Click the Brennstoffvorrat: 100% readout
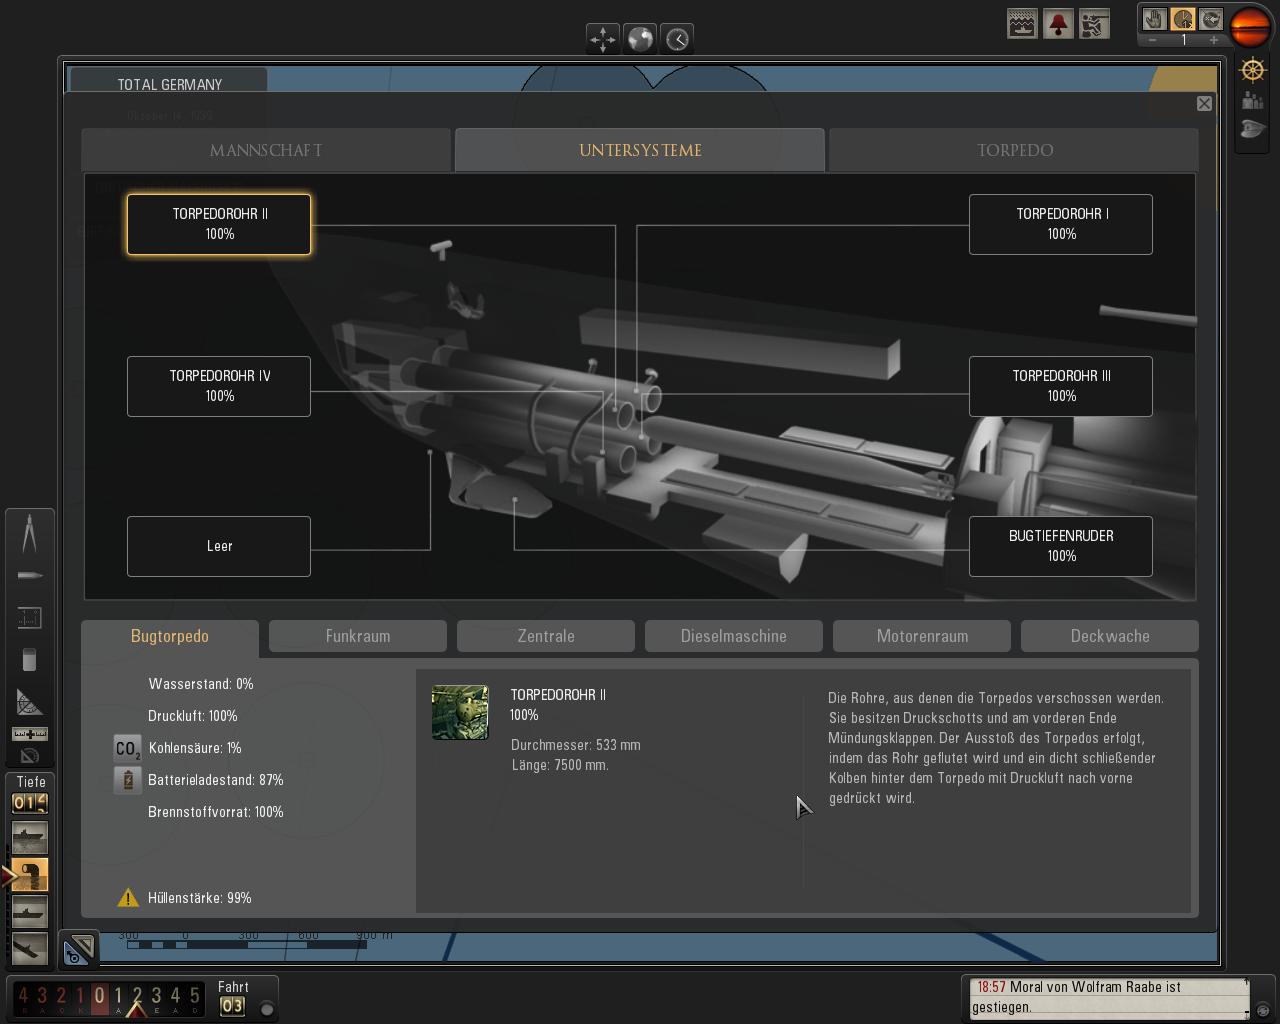1280x1024 pixels. [216, 812]
